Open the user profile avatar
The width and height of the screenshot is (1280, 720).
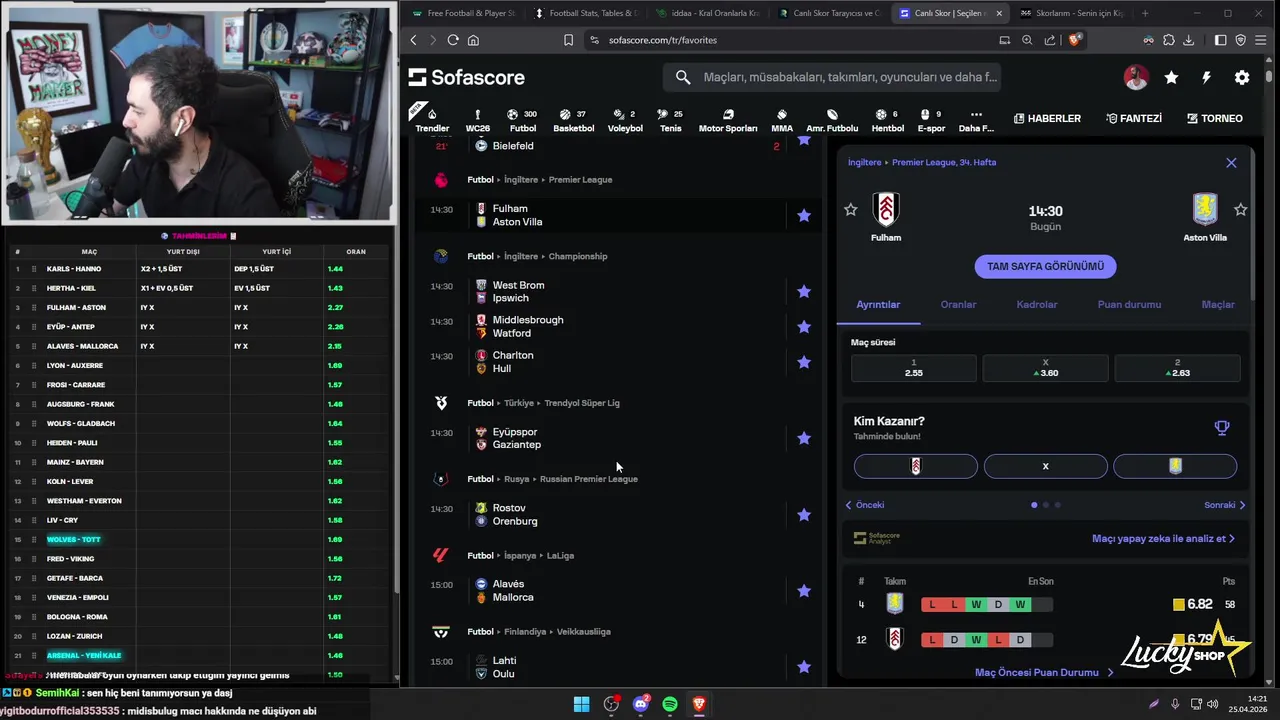click(x=1136, y=77)
